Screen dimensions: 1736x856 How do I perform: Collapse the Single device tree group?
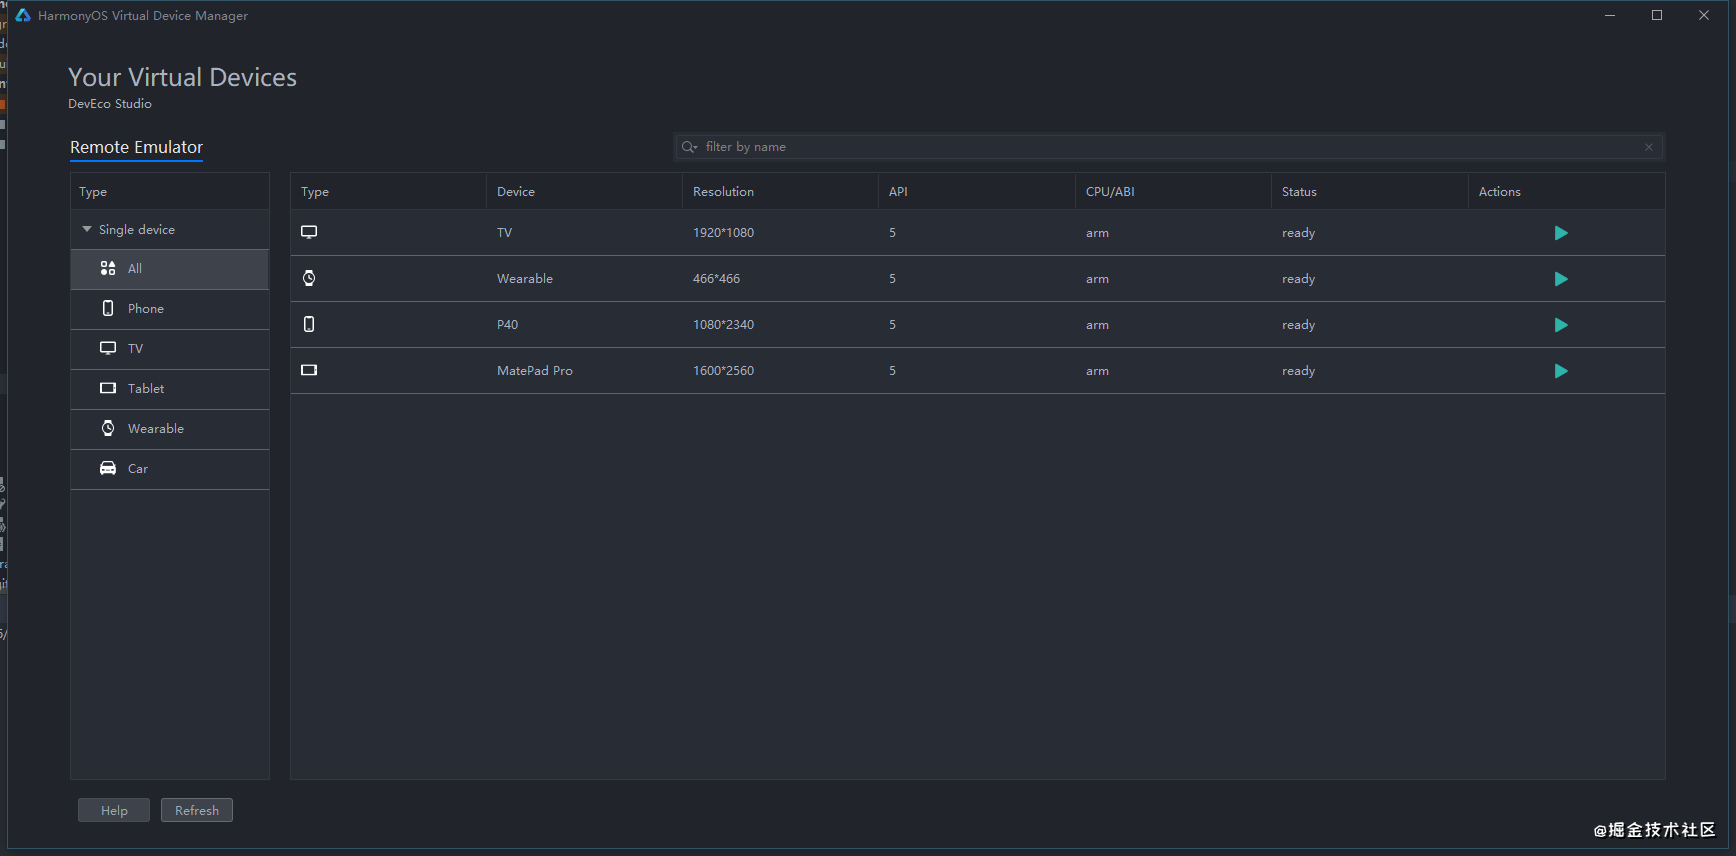coord(87,229)
